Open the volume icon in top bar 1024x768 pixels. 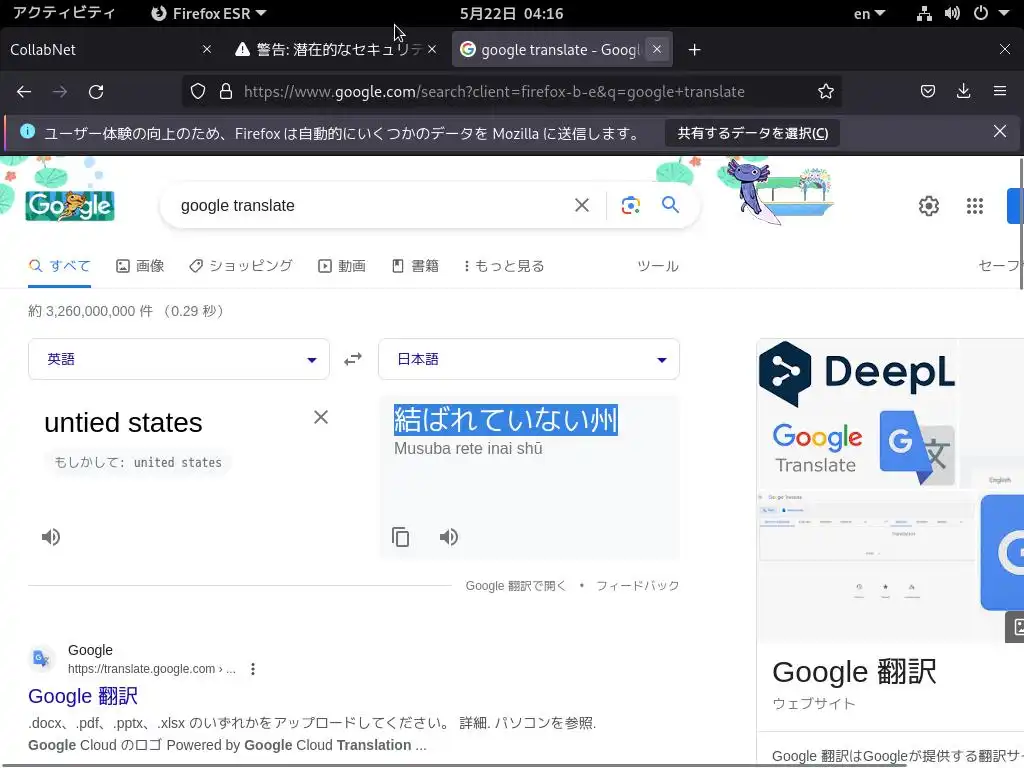pos(952,13)
